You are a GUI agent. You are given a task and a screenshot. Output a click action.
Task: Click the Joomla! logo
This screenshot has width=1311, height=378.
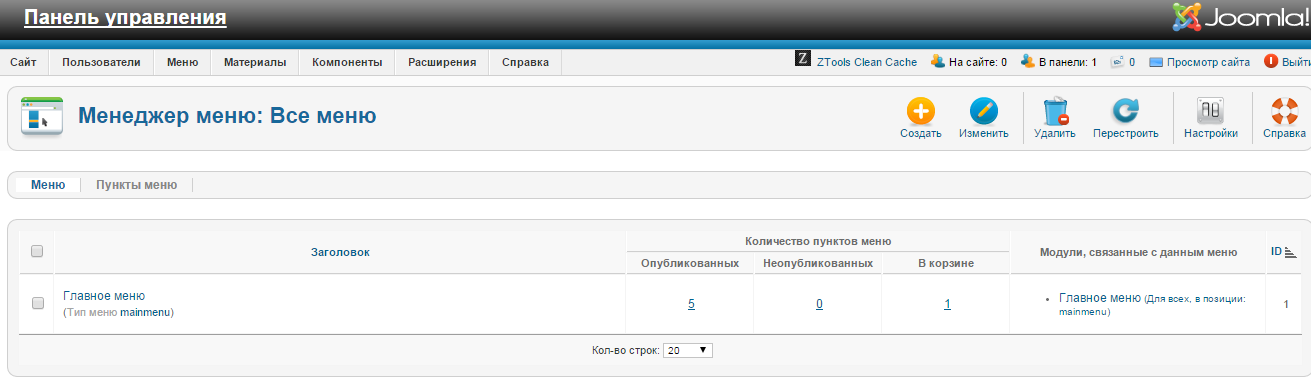pyautogui.click(x=1241, y=18)
